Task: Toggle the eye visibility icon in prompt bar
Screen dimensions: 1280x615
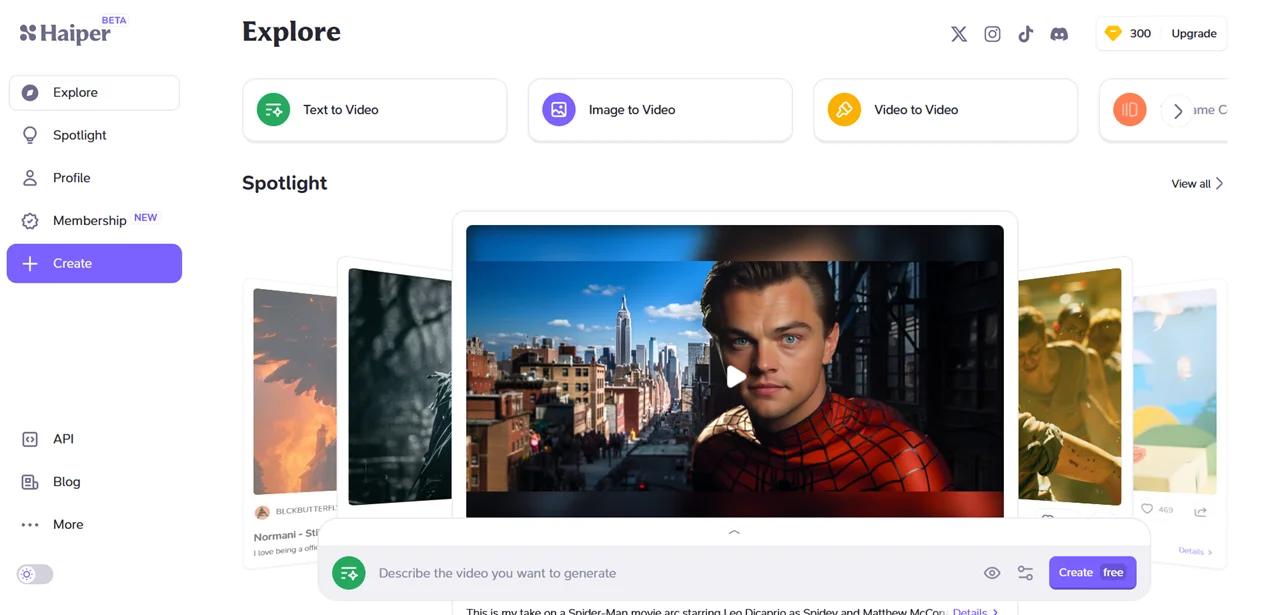Action: 992,573
